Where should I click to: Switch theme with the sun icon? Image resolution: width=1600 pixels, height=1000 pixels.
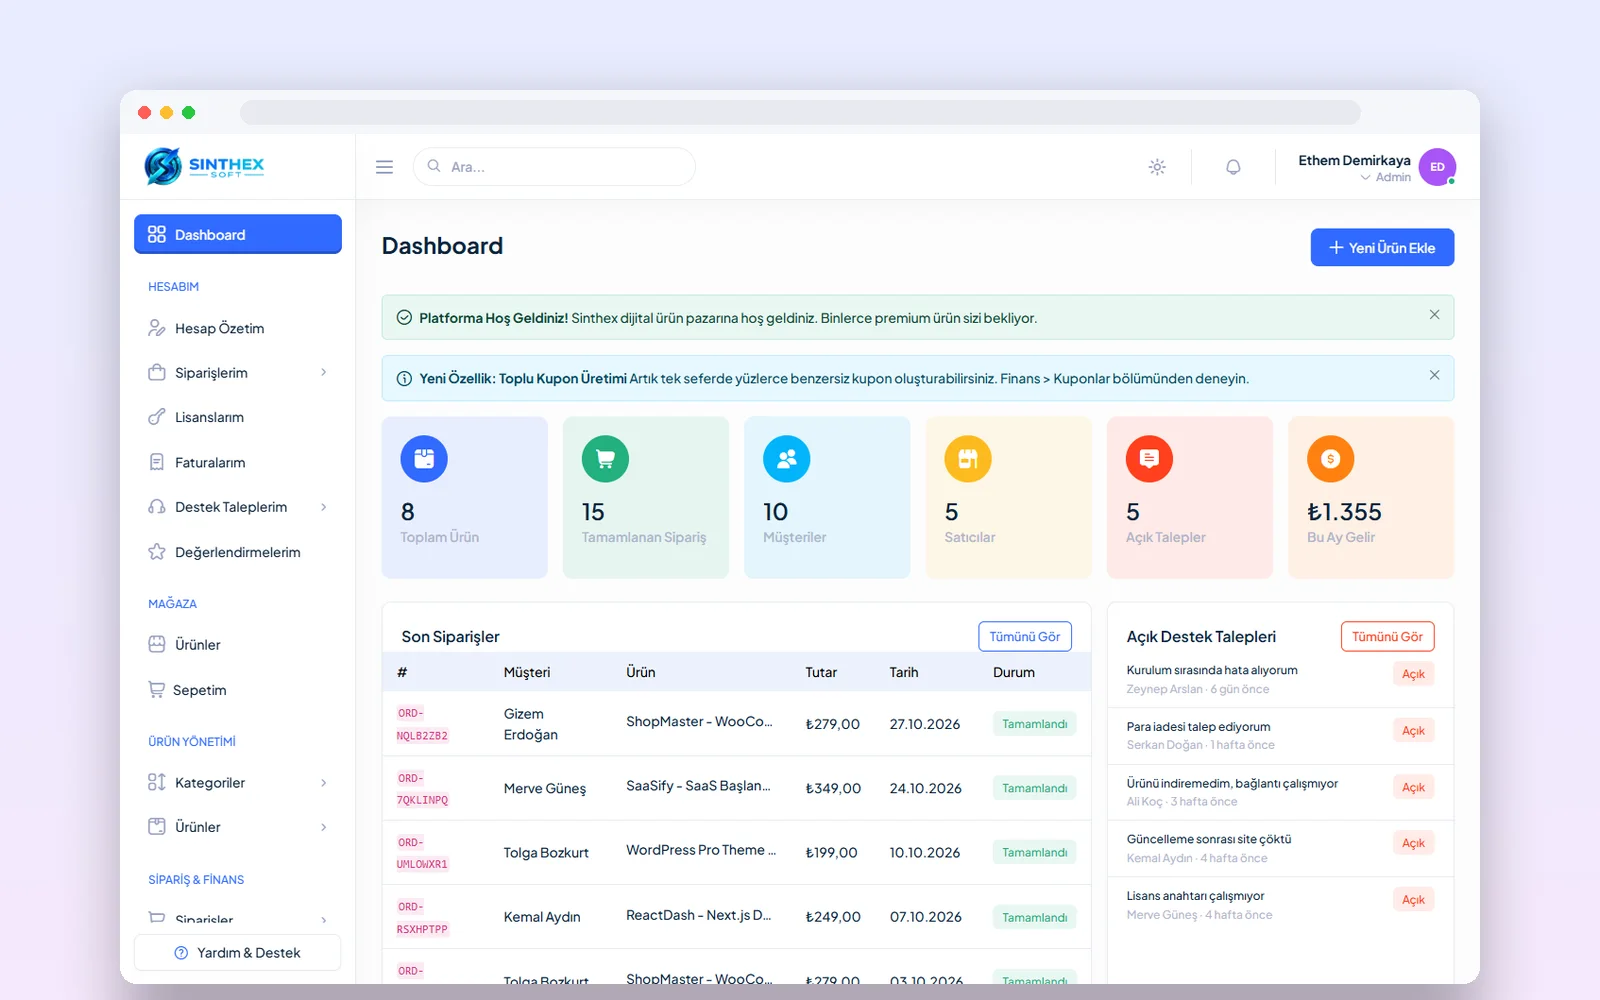pos(1157,167)
